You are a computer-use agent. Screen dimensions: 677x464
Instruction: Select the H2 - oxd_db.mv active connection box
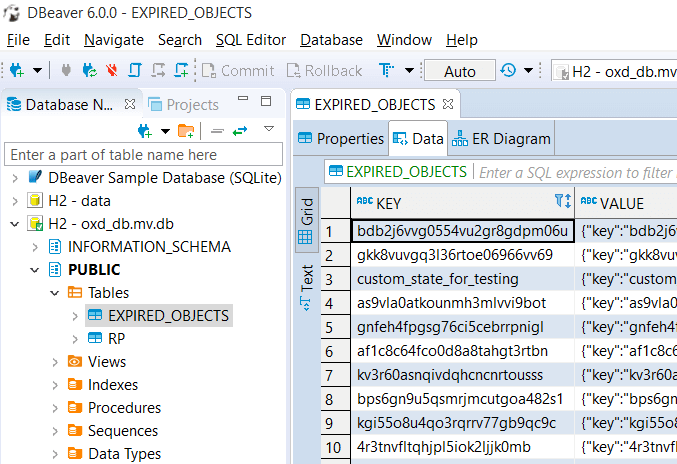pos(614,71)
